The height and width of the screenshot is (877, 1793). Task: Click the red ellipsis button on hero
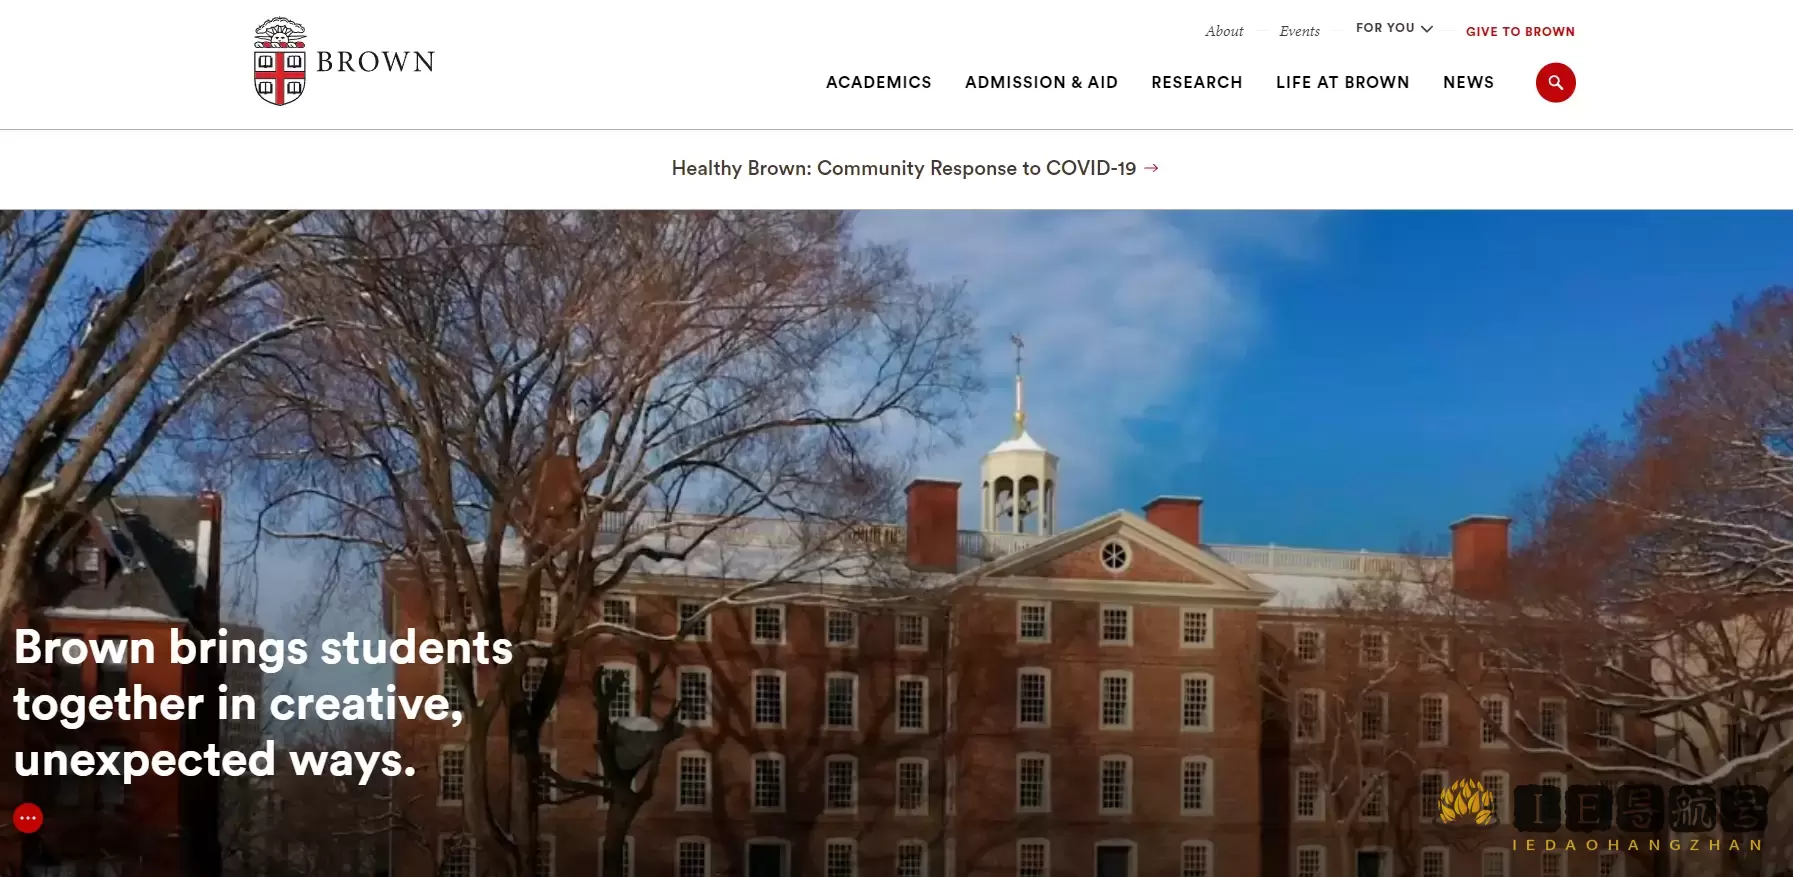pyautogui.click(x=28, y=818)
